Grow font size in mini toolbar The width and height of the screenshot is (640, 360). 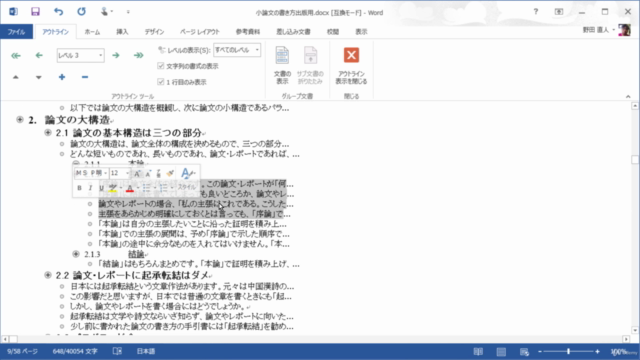[x=138, y=173]
